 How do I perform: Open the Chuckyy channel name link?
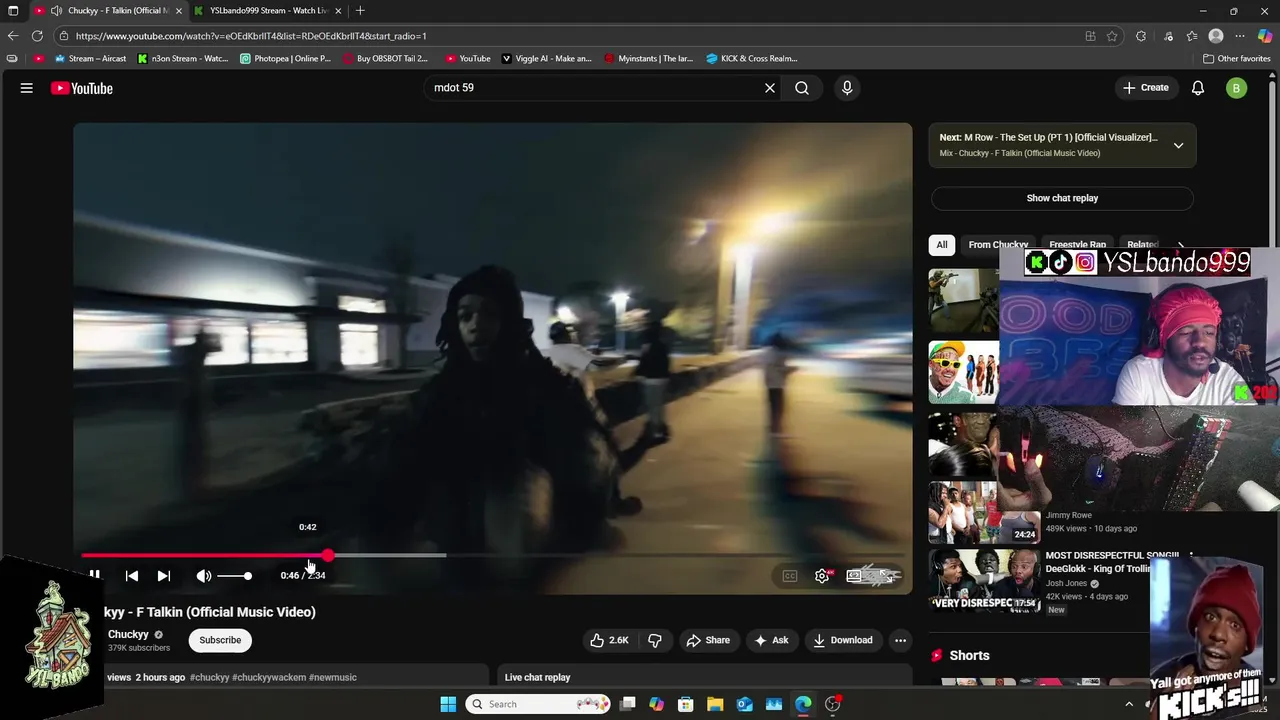[x=128, y=634]
